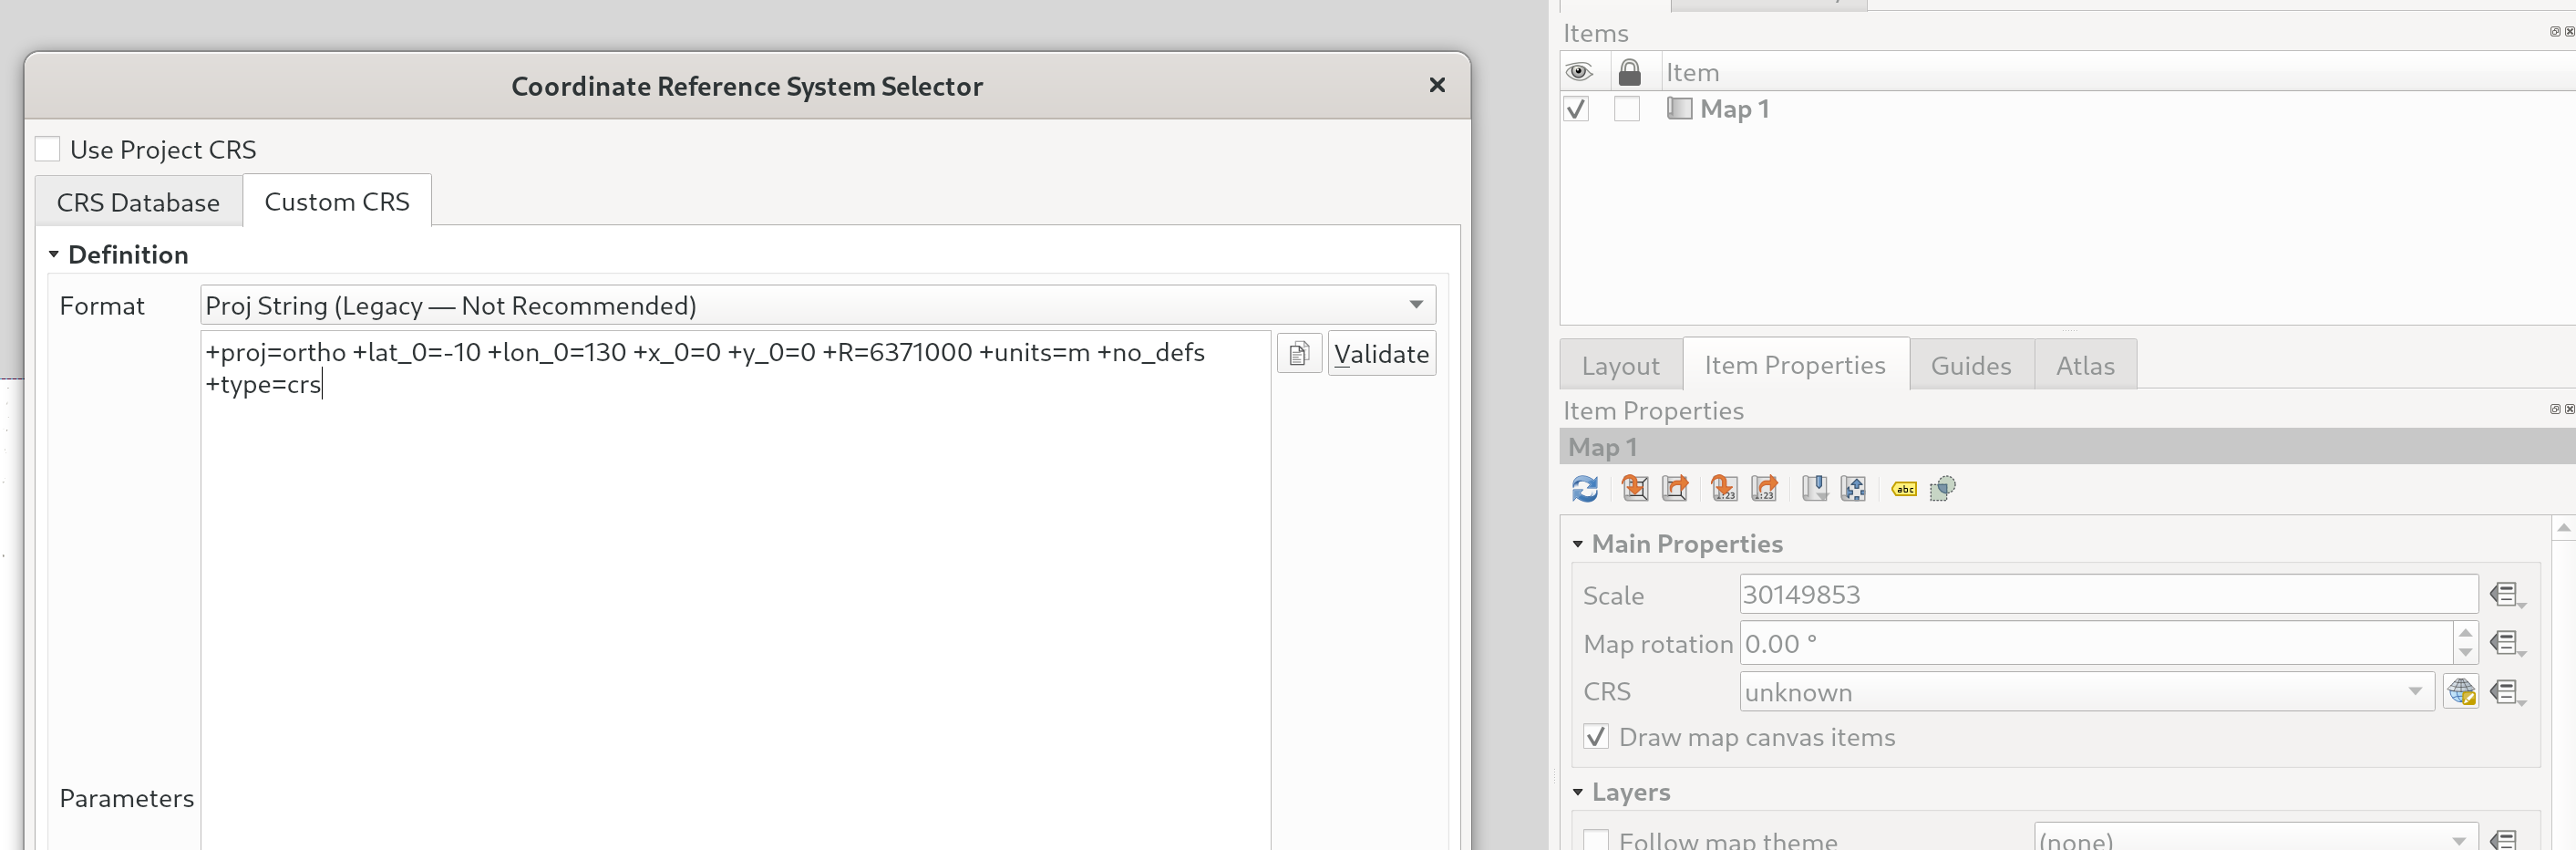Set map extent to match main canvas
The width and height of the screenshot is (2576, 850).
pyautogui.click(x=1635, y=489)
